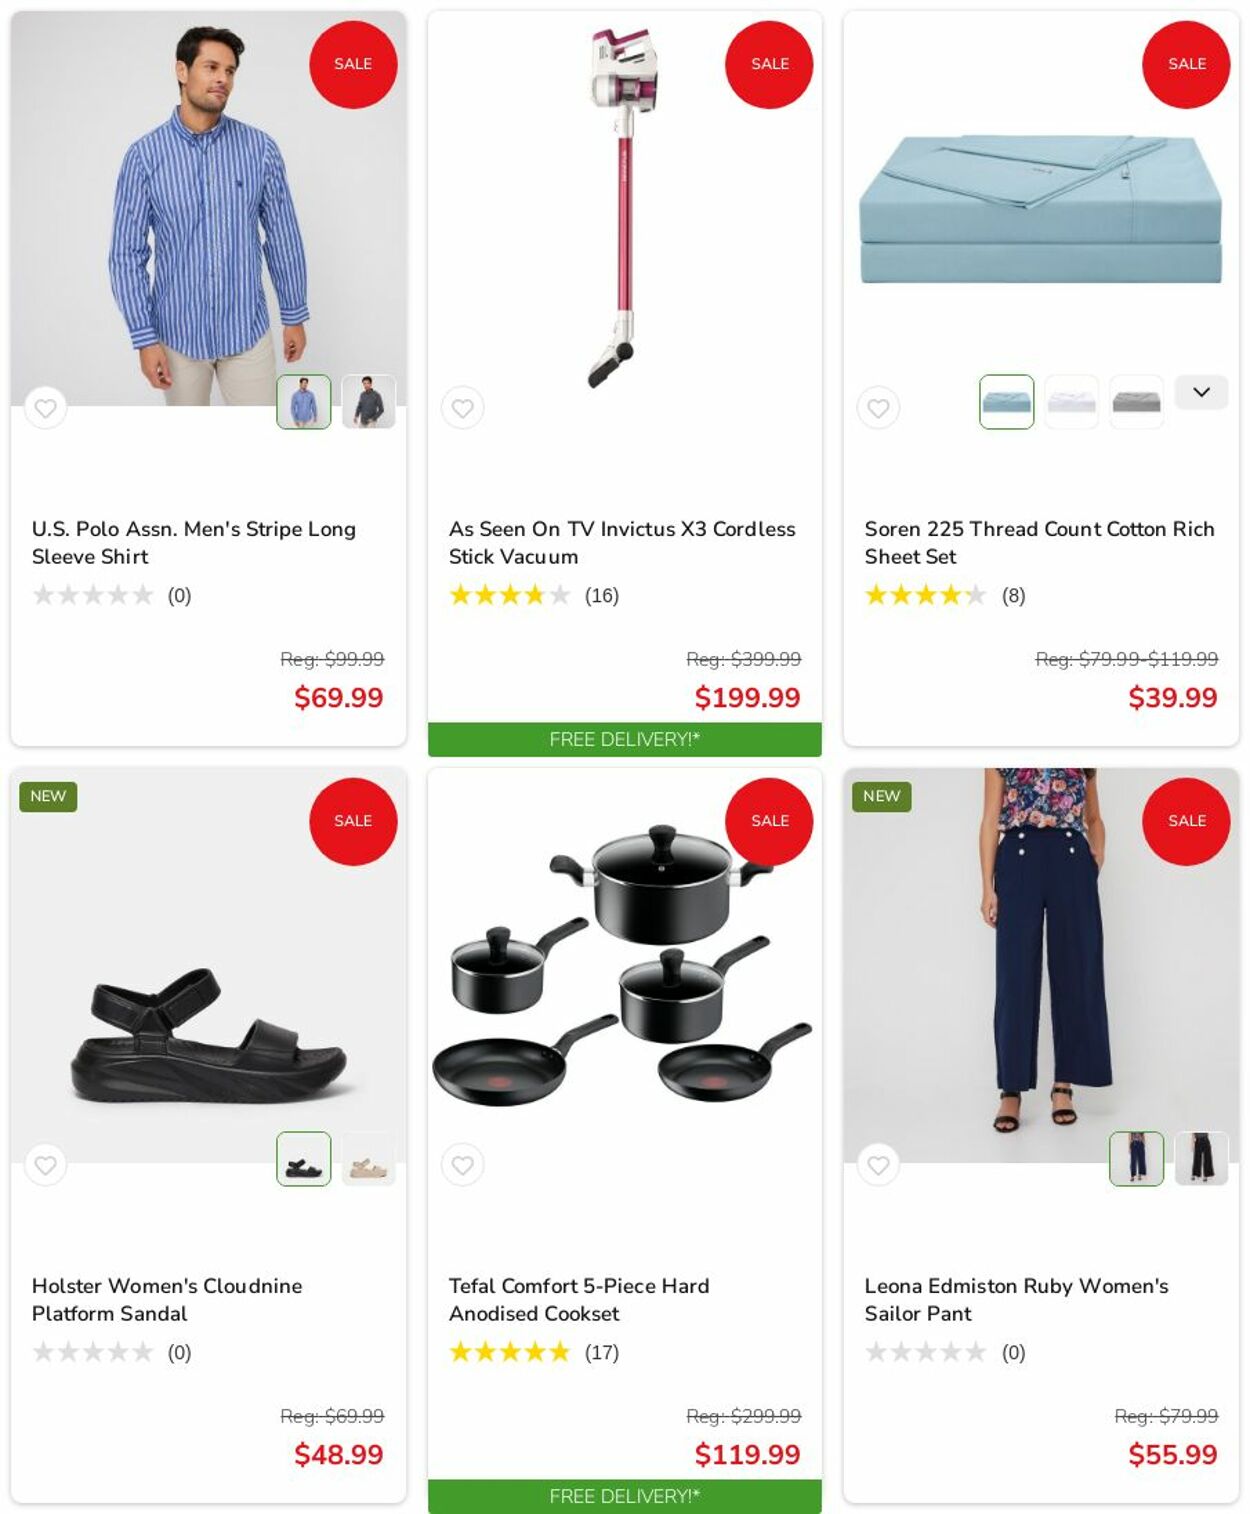This screenshot has height=1514, width=1250.
Task: Choose the grey sheet set swatch
Action: point(1136,402)
